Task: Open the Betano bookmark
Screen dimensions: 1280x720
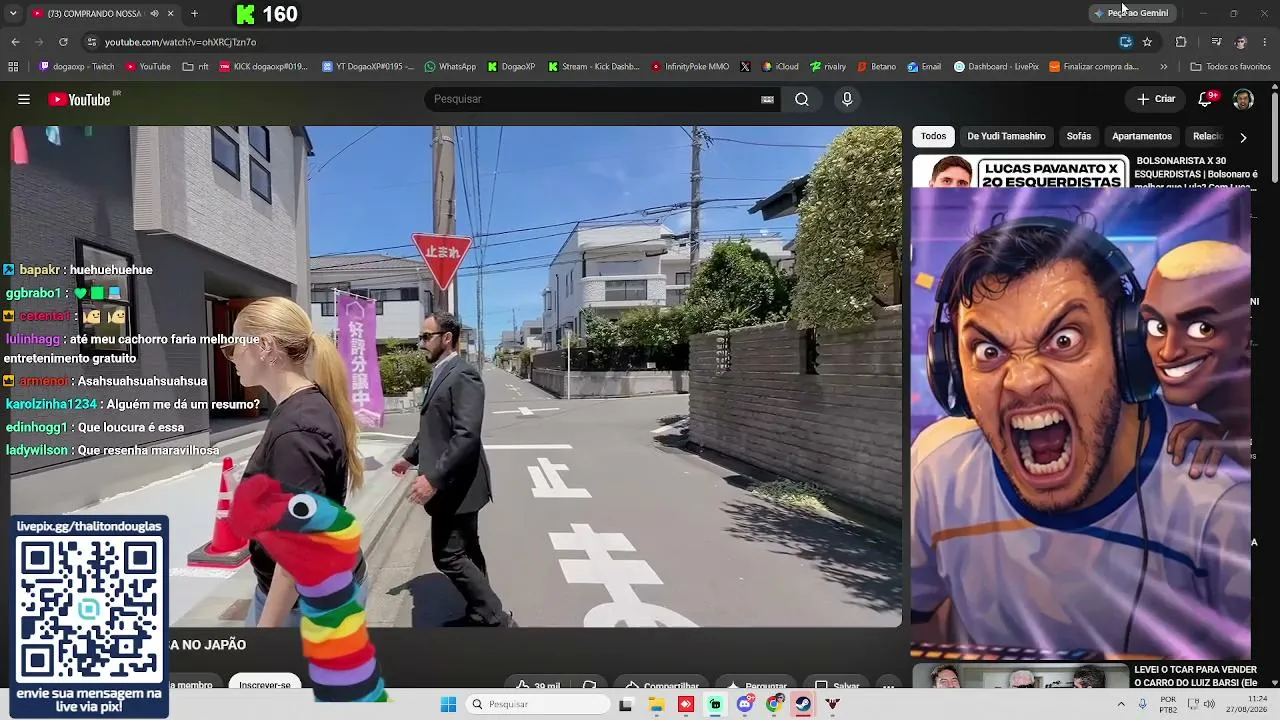Action: (876, 67)
